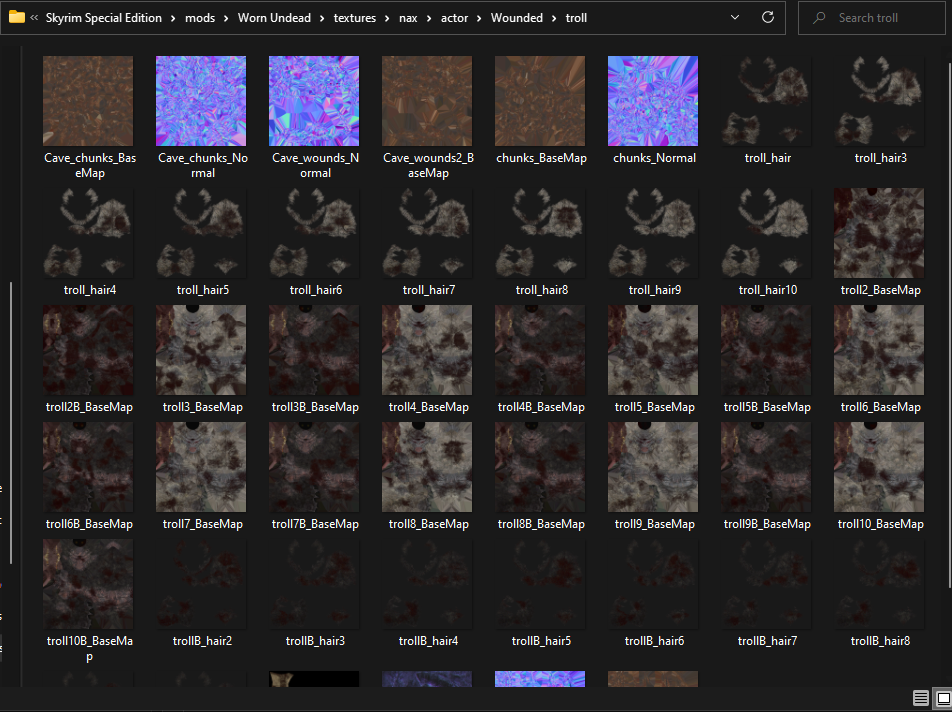This screenshot has height=712, width=952.
Task: Expand subfolders arrow after textures
Action: pos(387,18)
